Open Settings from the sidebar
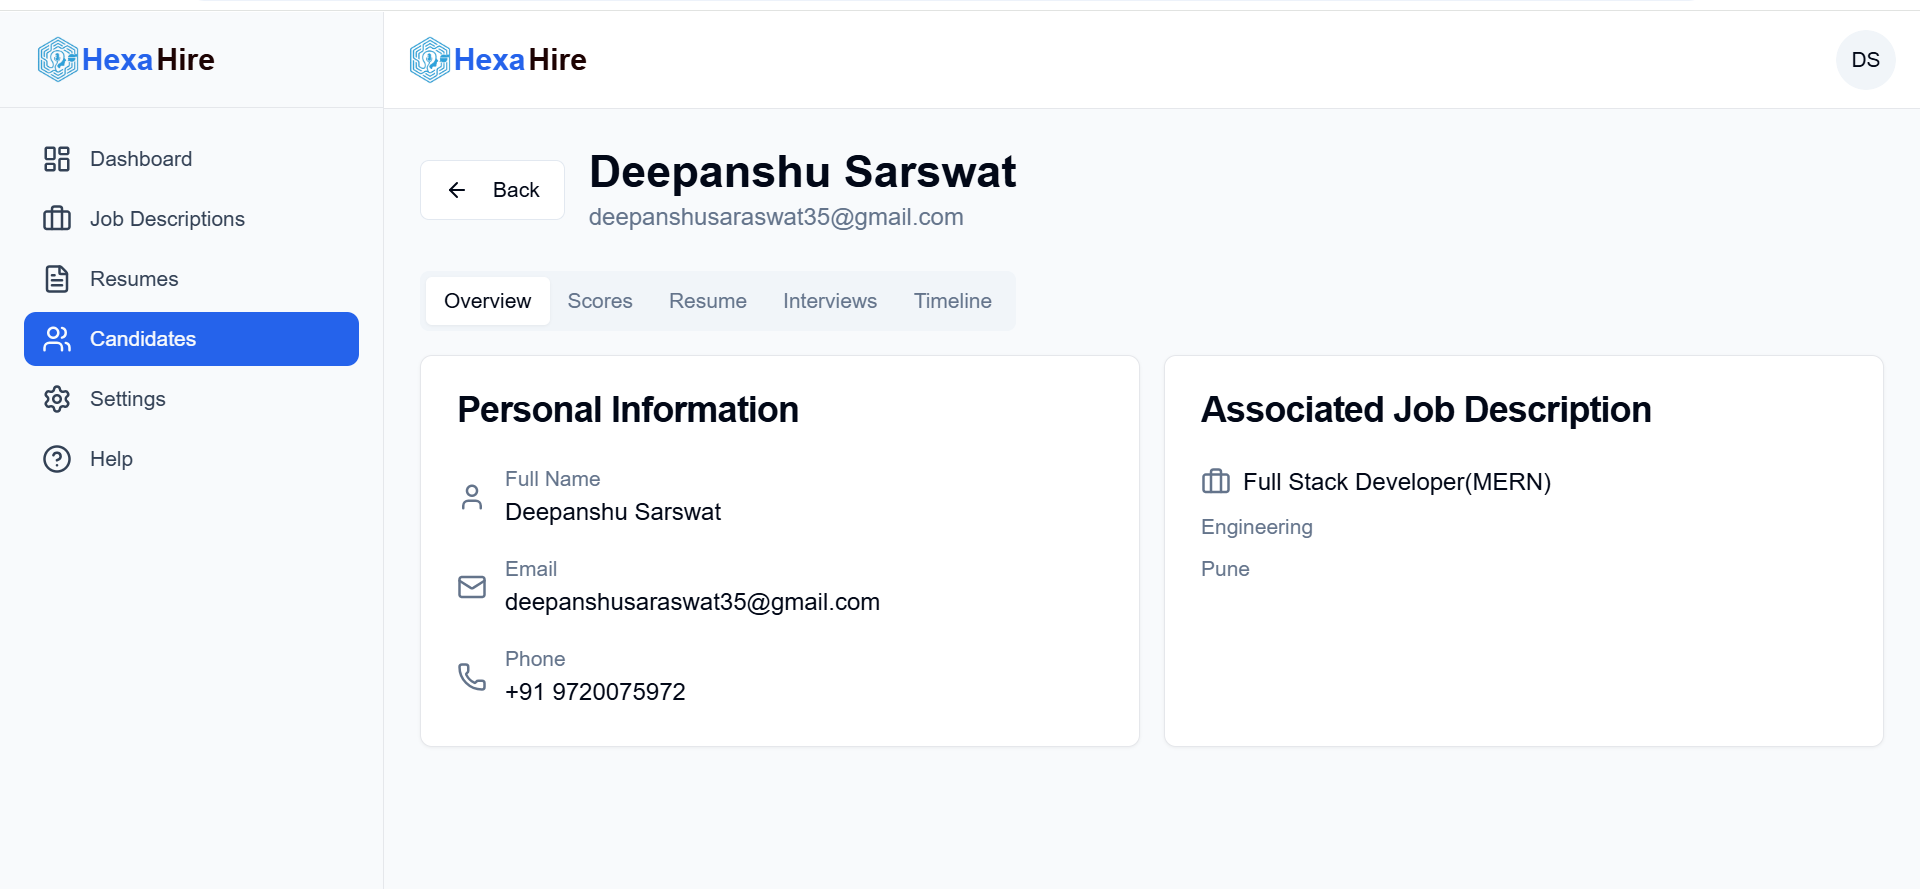 (x=191, y=399)
